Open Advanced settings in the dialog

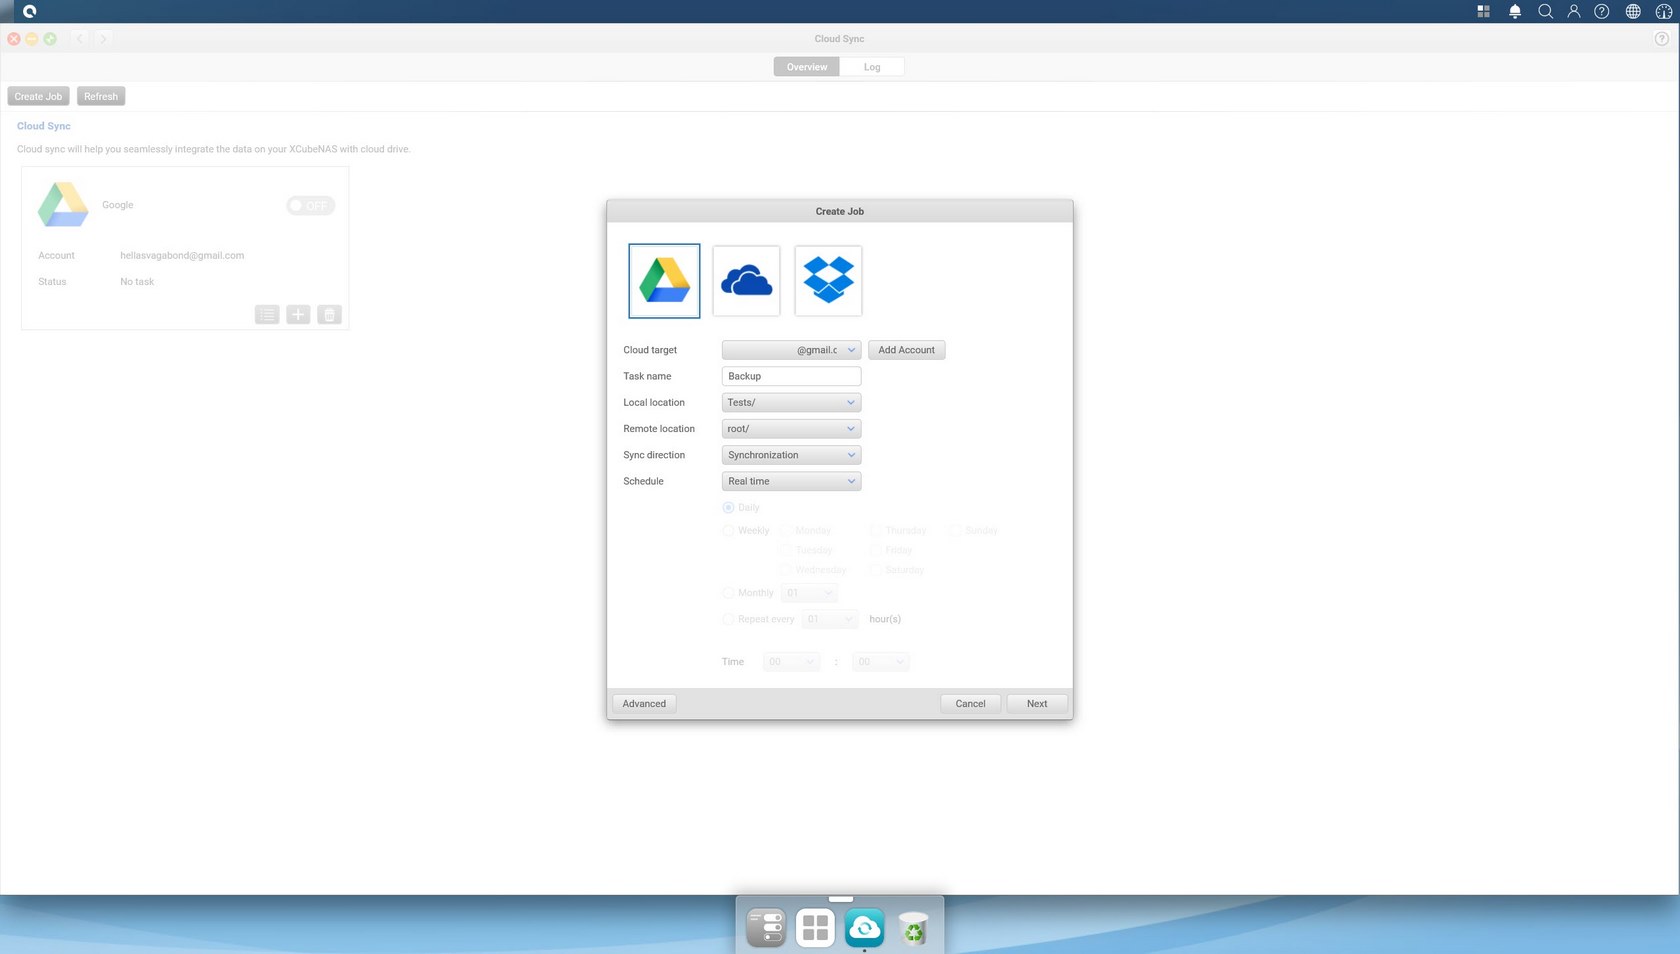tap(644, 704)
